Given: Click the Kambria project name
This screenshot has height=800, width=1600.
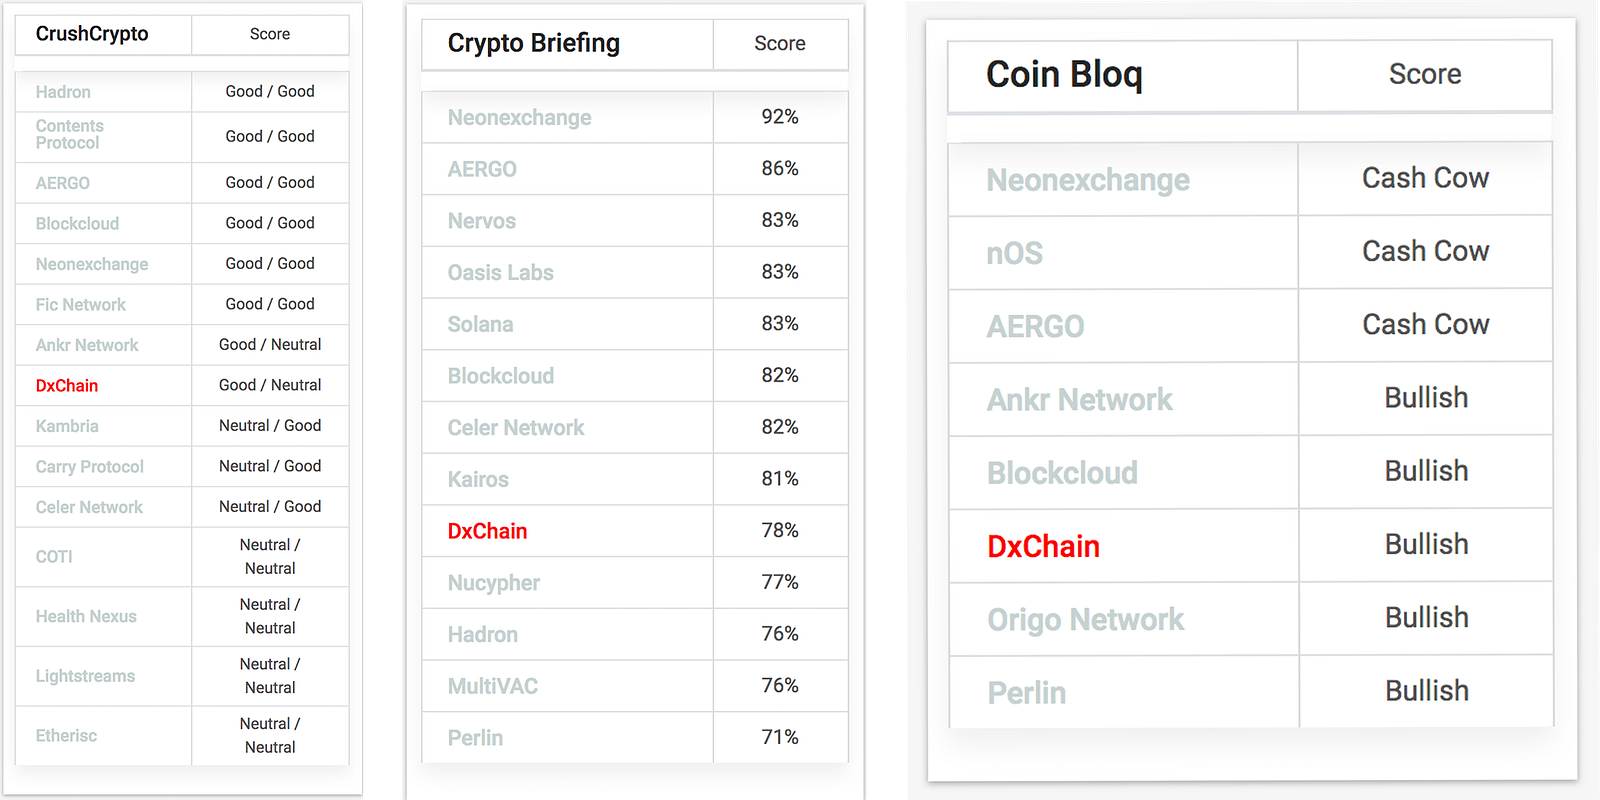Looking at the screenshot, I should tap(67, 426).
